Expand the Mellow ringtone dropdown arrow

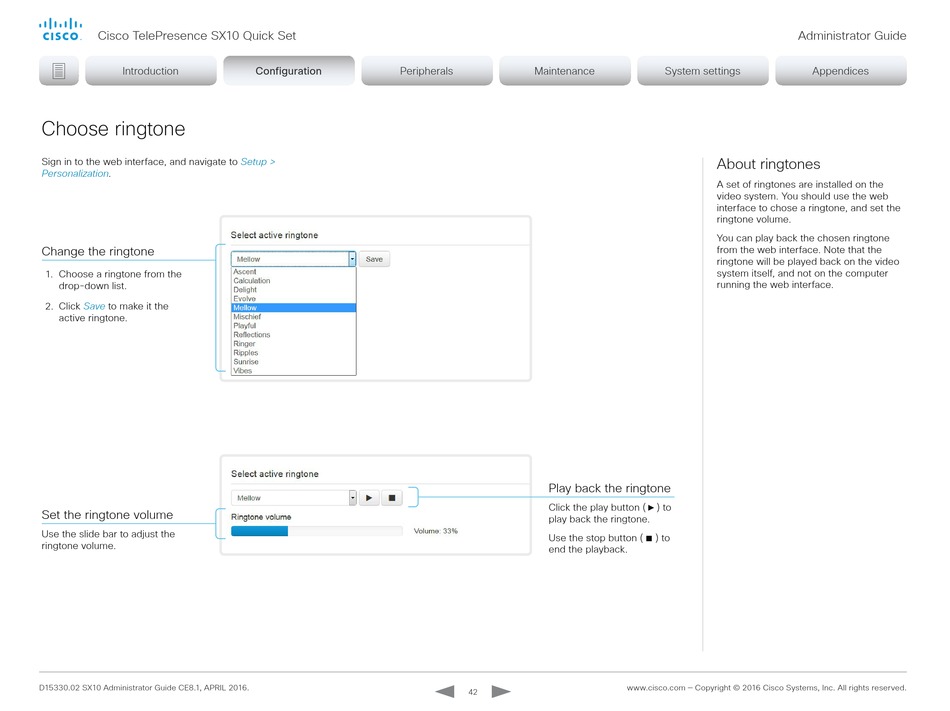(352, 259)
